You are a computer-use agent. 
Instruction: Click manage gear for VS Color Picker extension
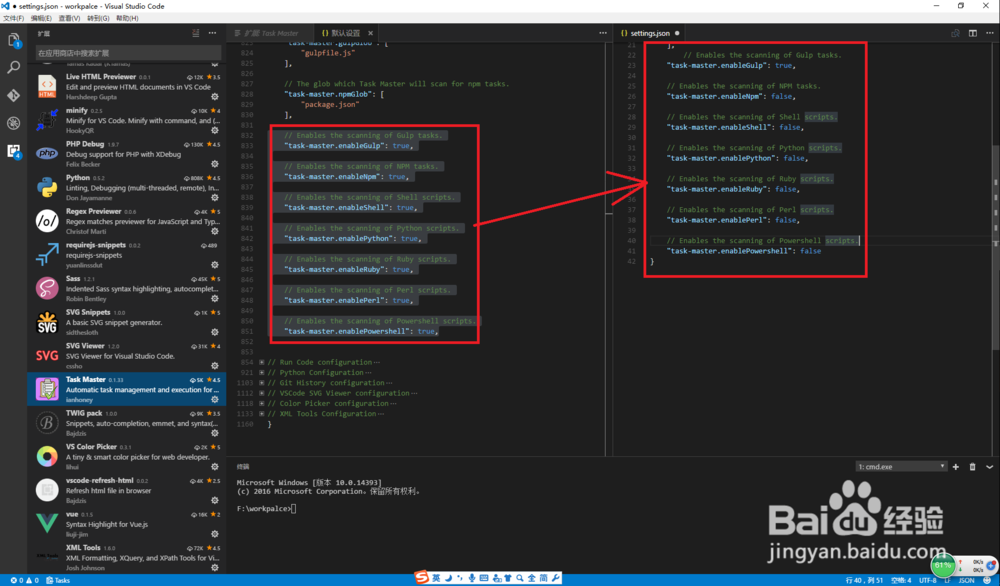point(215,467)
